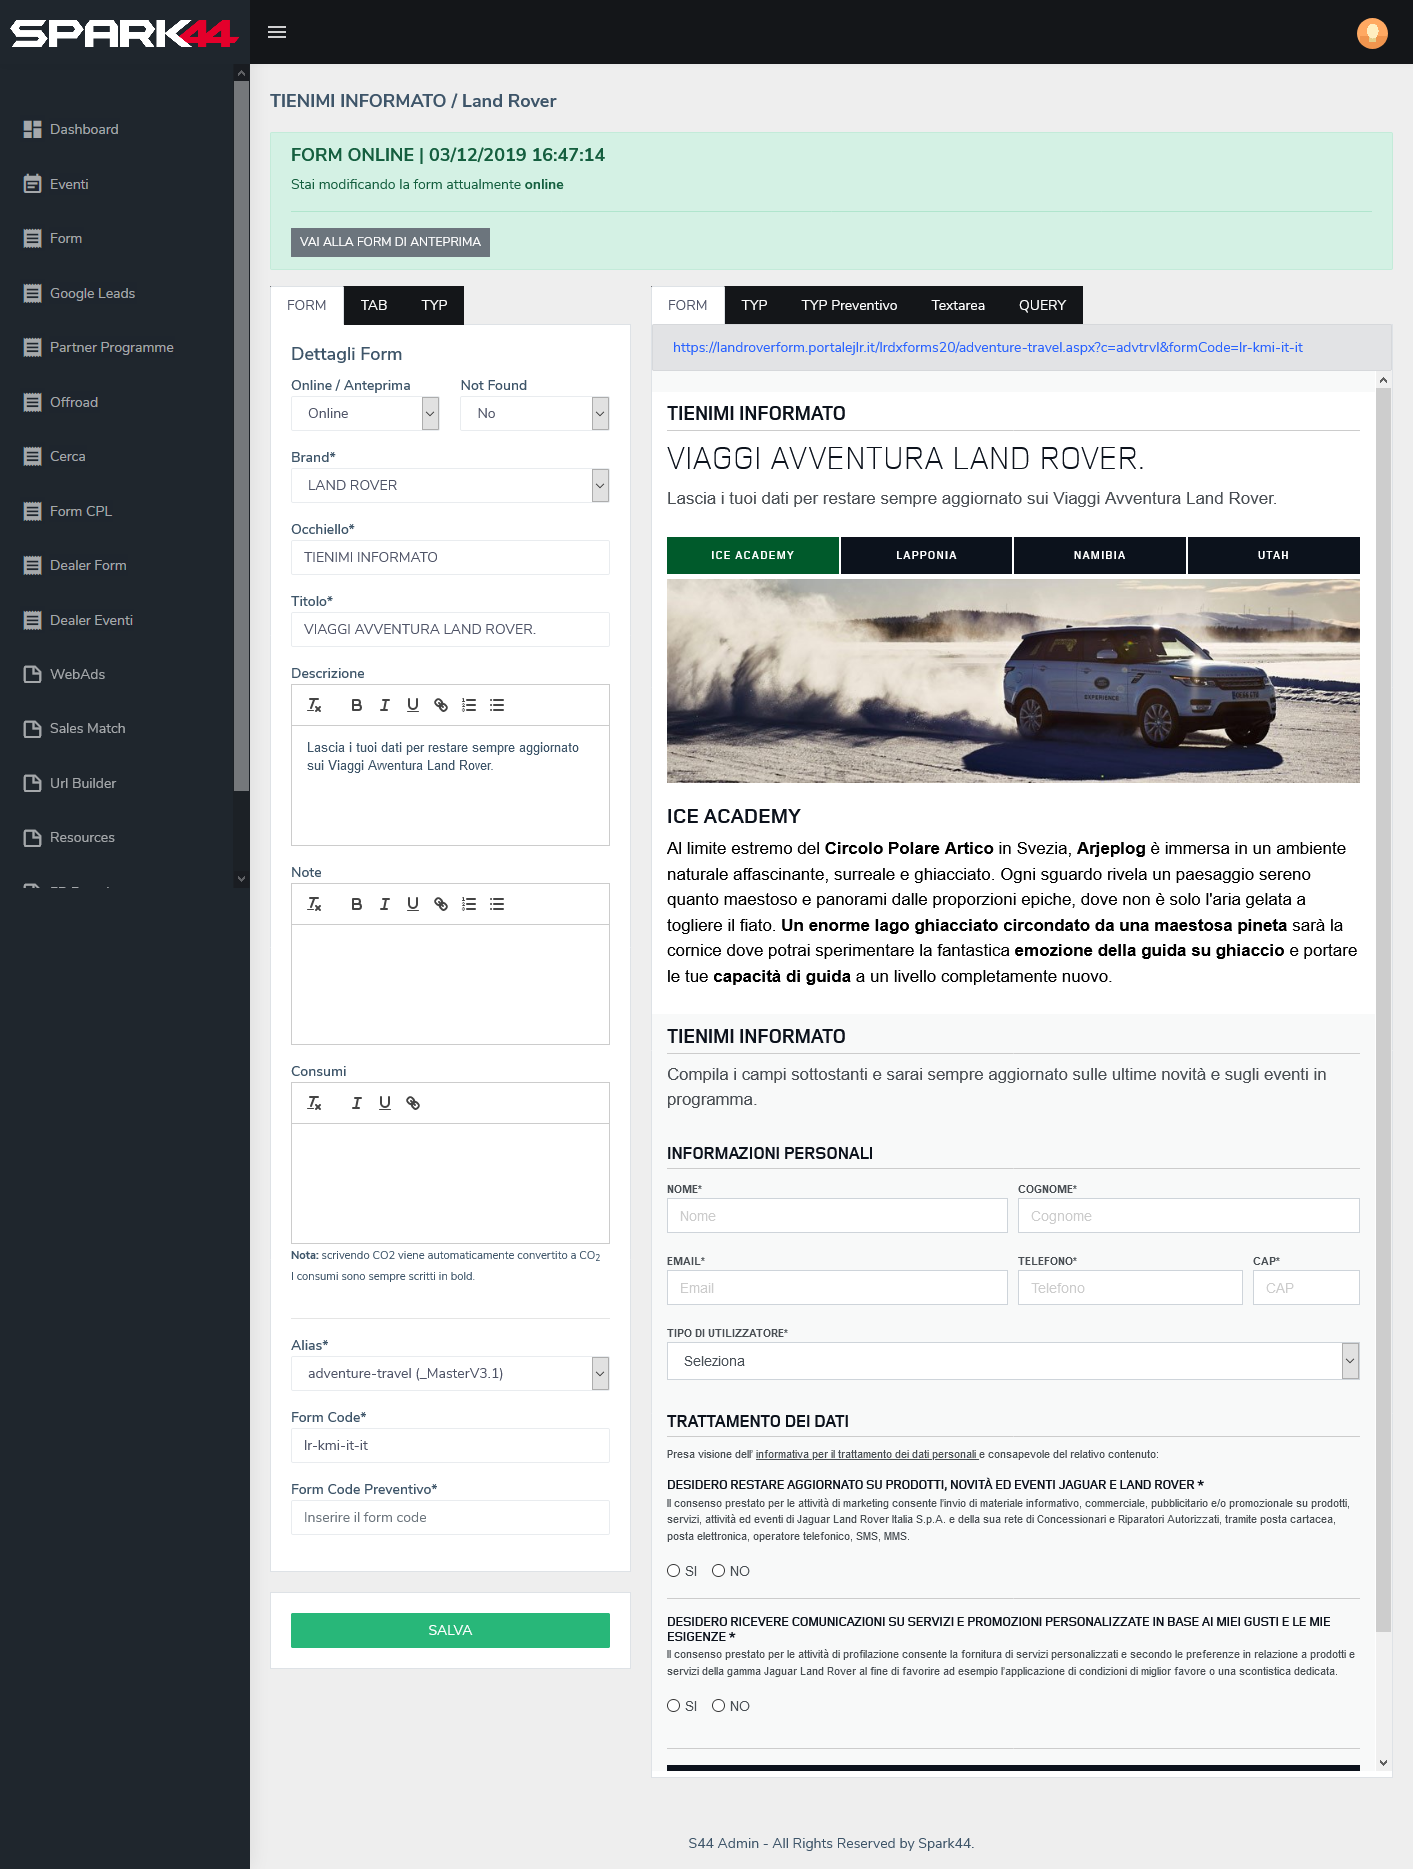The width and height of the screenshot is (1413, 1869).
Task: Click the Url Builder page icon
Action: point(33,783)
